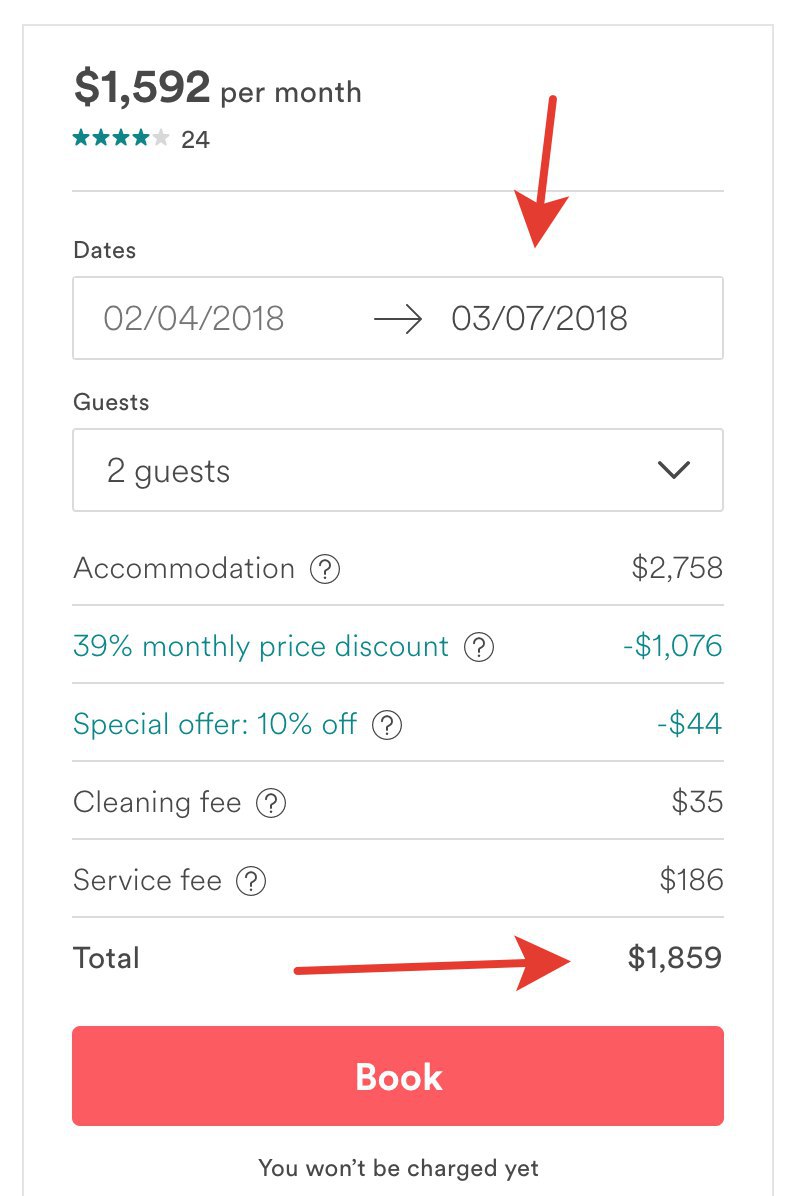The height and width of the screenshot is (1196, 798).
Task: Select the check-in date 02/04/2018
Action: (194, 319)
